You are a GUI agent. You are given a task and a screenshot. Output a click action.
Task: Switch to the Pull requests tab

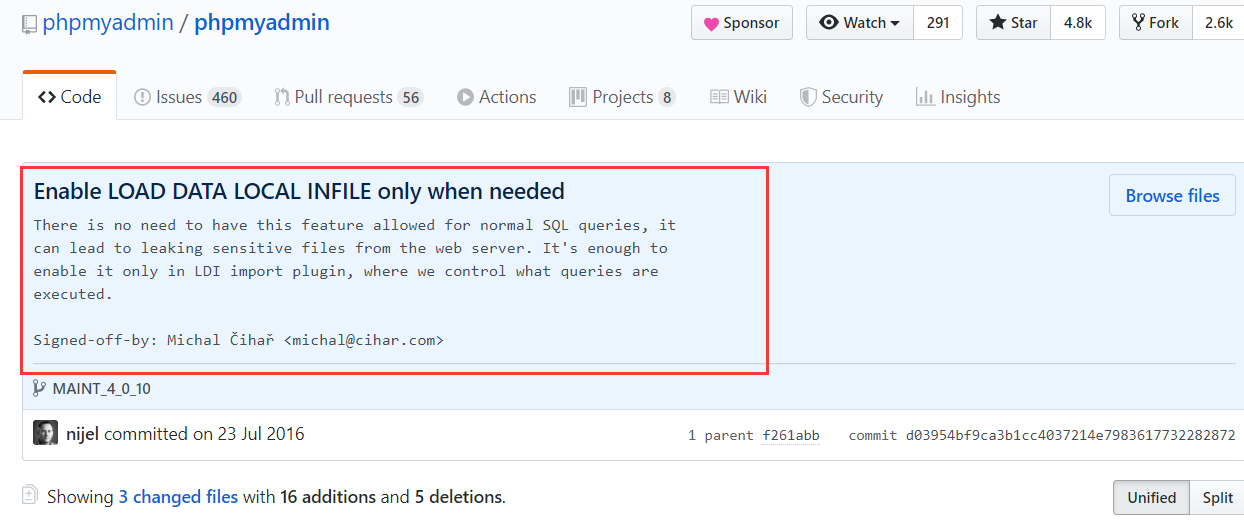pos(349,97)
